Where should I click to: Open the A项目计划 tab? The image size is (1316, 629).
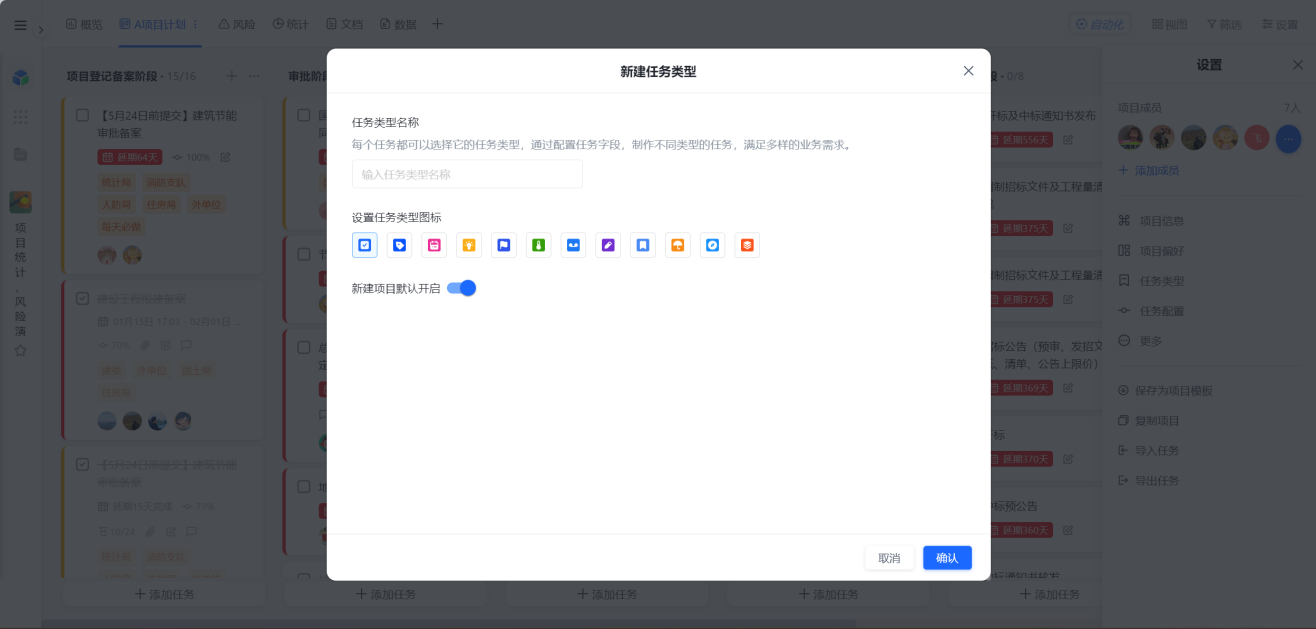(153, 24)
